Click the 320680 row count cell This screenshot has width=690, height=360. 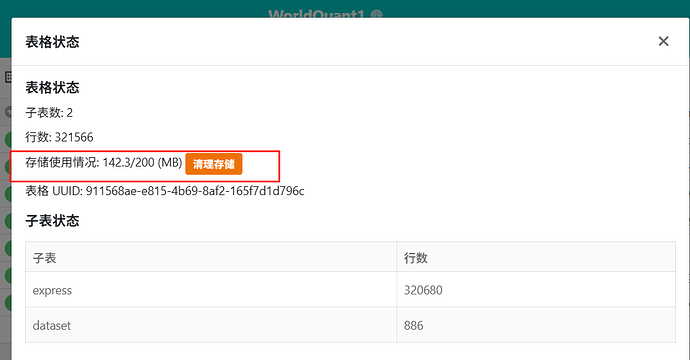pos(423,290)
